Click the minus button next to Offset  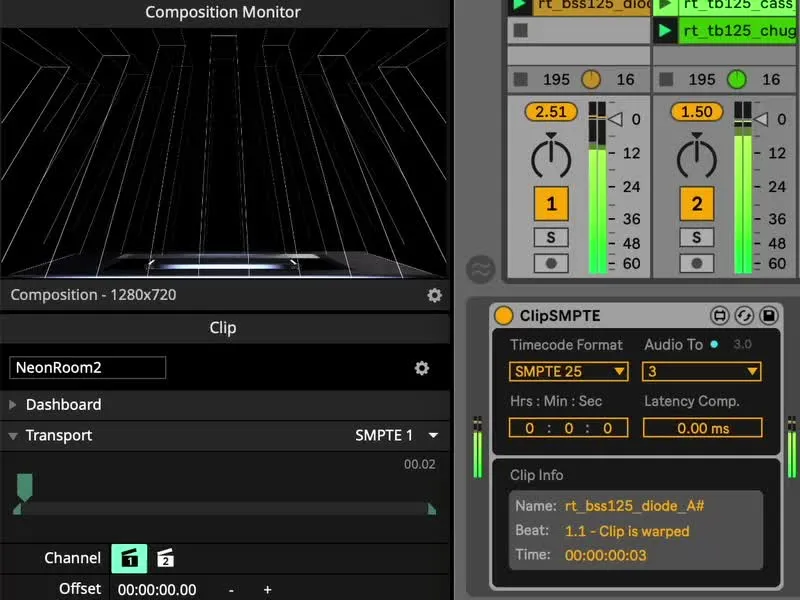[231, 590]
